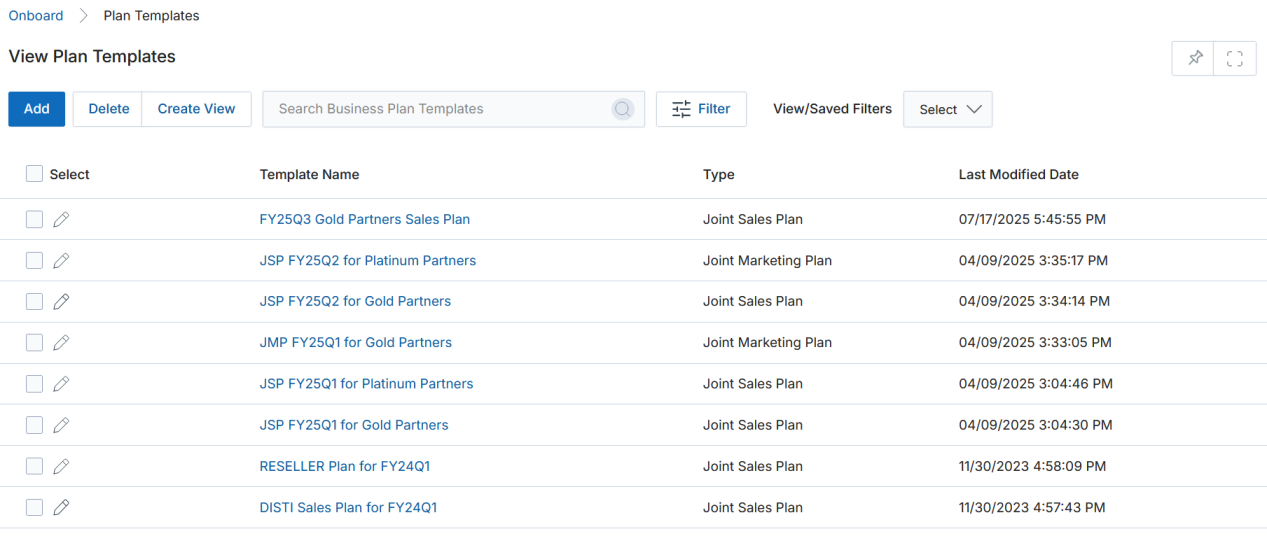Expand panel to full screen
This screenshot has height=536, width=1267.
(x=1235, y=58)
